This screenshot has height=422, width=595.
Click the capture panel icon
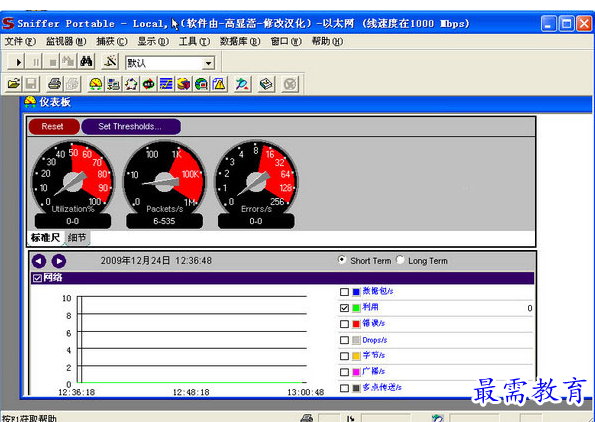pyautogui.click(x=242, y=83)
